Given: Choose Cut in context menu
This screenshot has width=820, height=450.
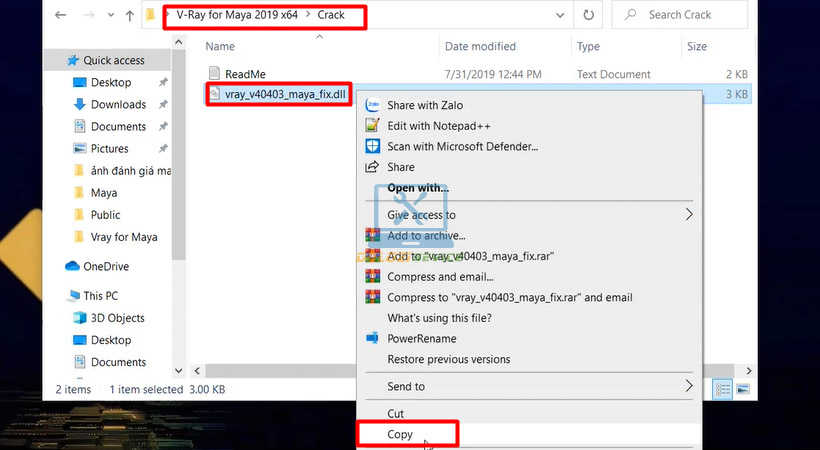Looking at the screenshot, I should point(395,413).
